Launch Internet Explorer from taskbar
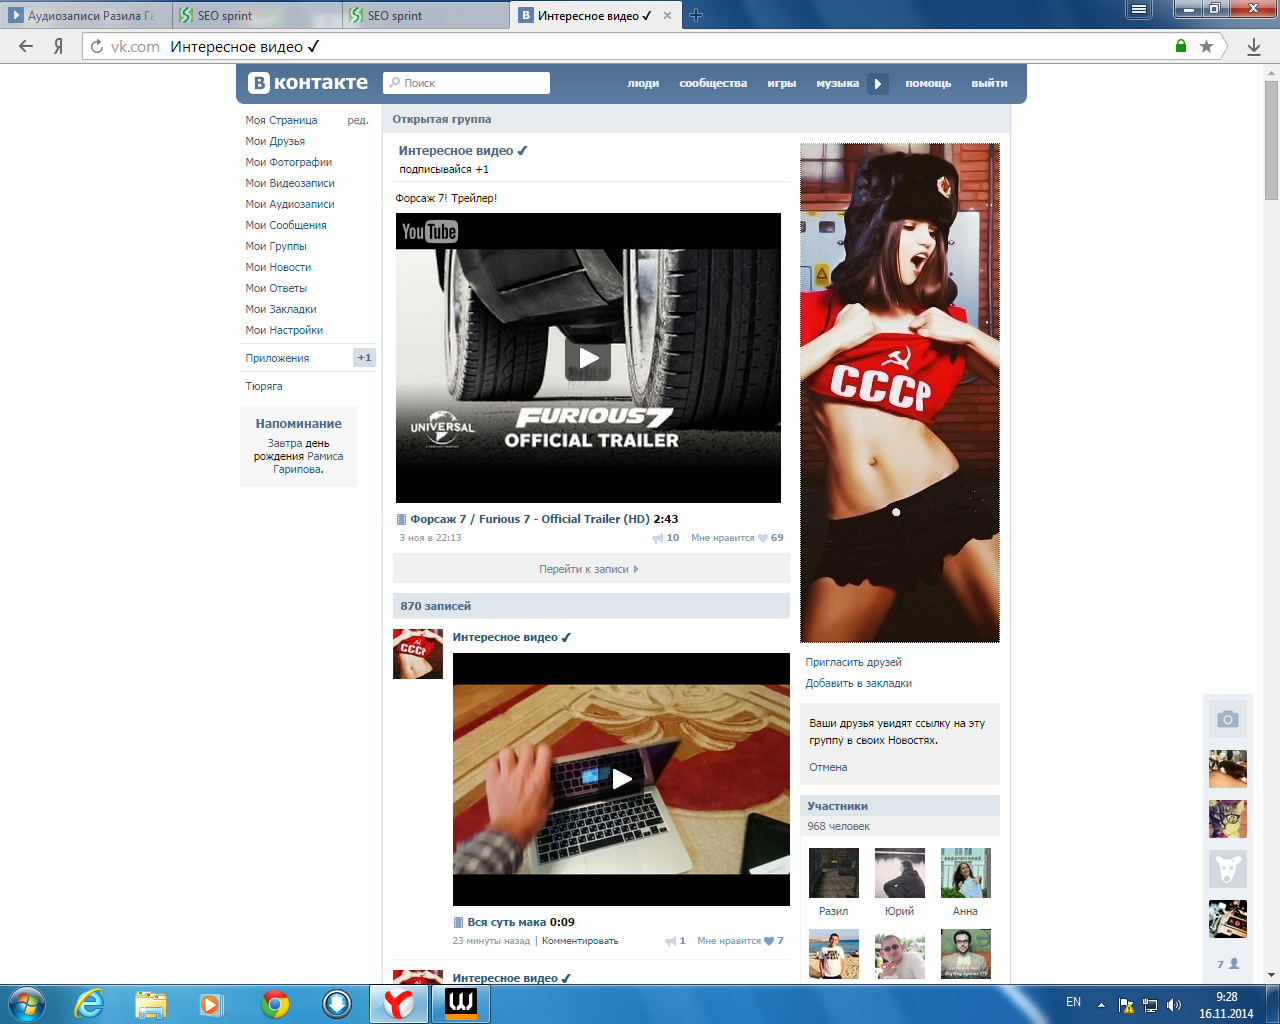This screenshot has width=1280, height=1024. (89, 1004)
